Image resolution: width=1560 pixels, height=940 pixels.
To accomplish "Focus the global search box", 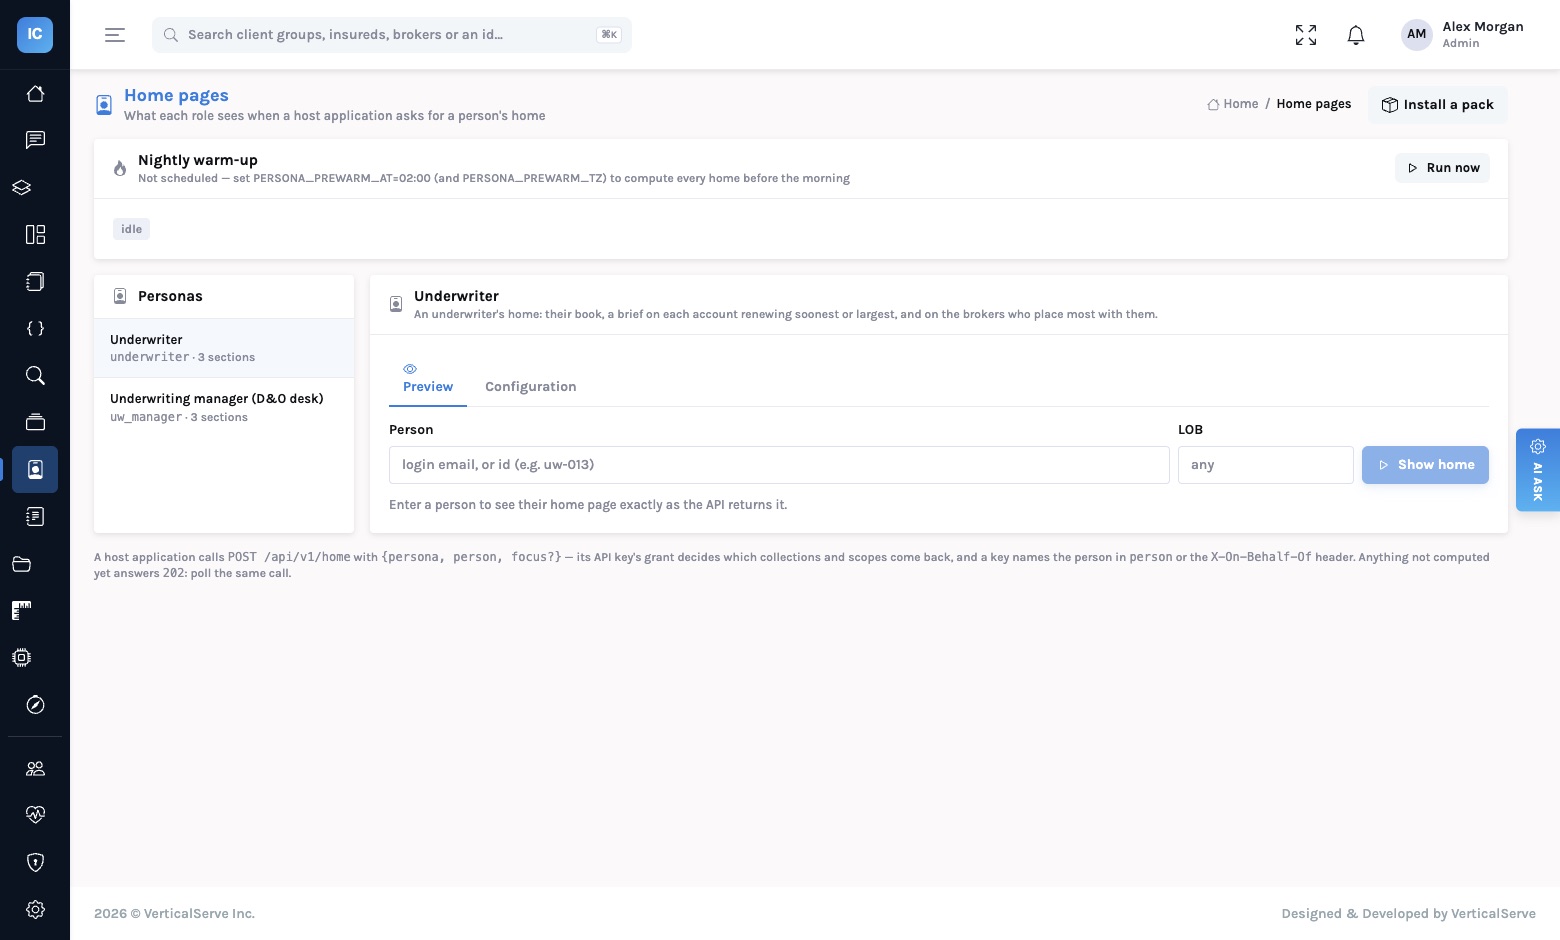I will (392, 35).
